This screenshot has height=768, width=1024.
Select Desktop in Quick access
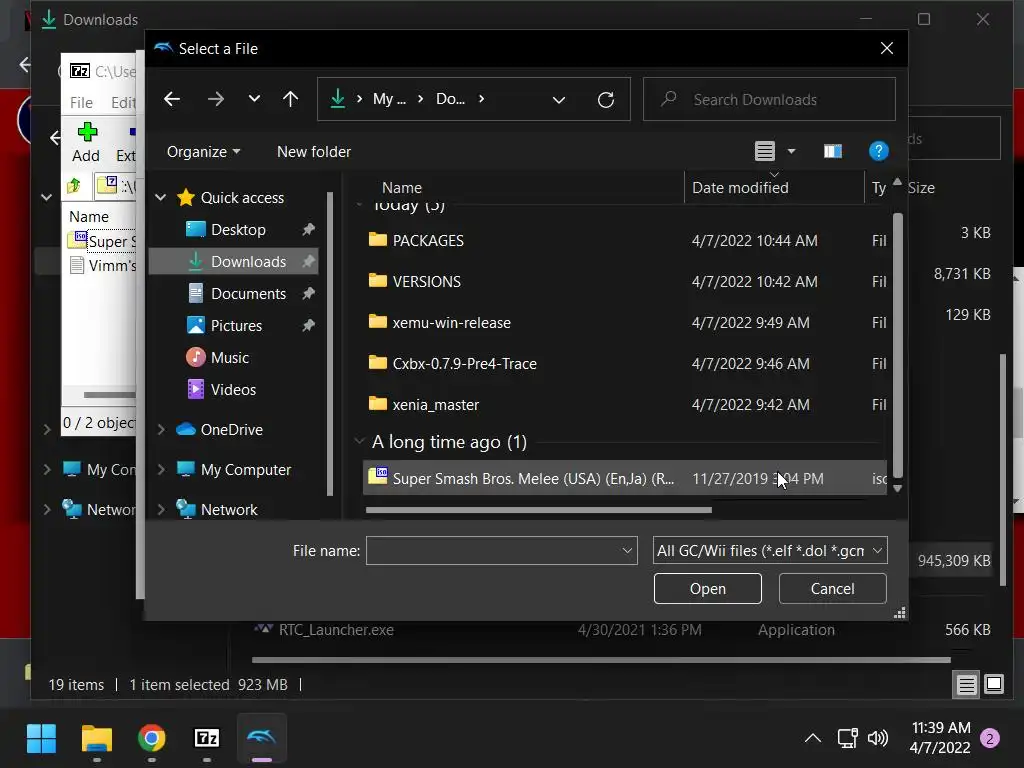[x=238, y=230]
